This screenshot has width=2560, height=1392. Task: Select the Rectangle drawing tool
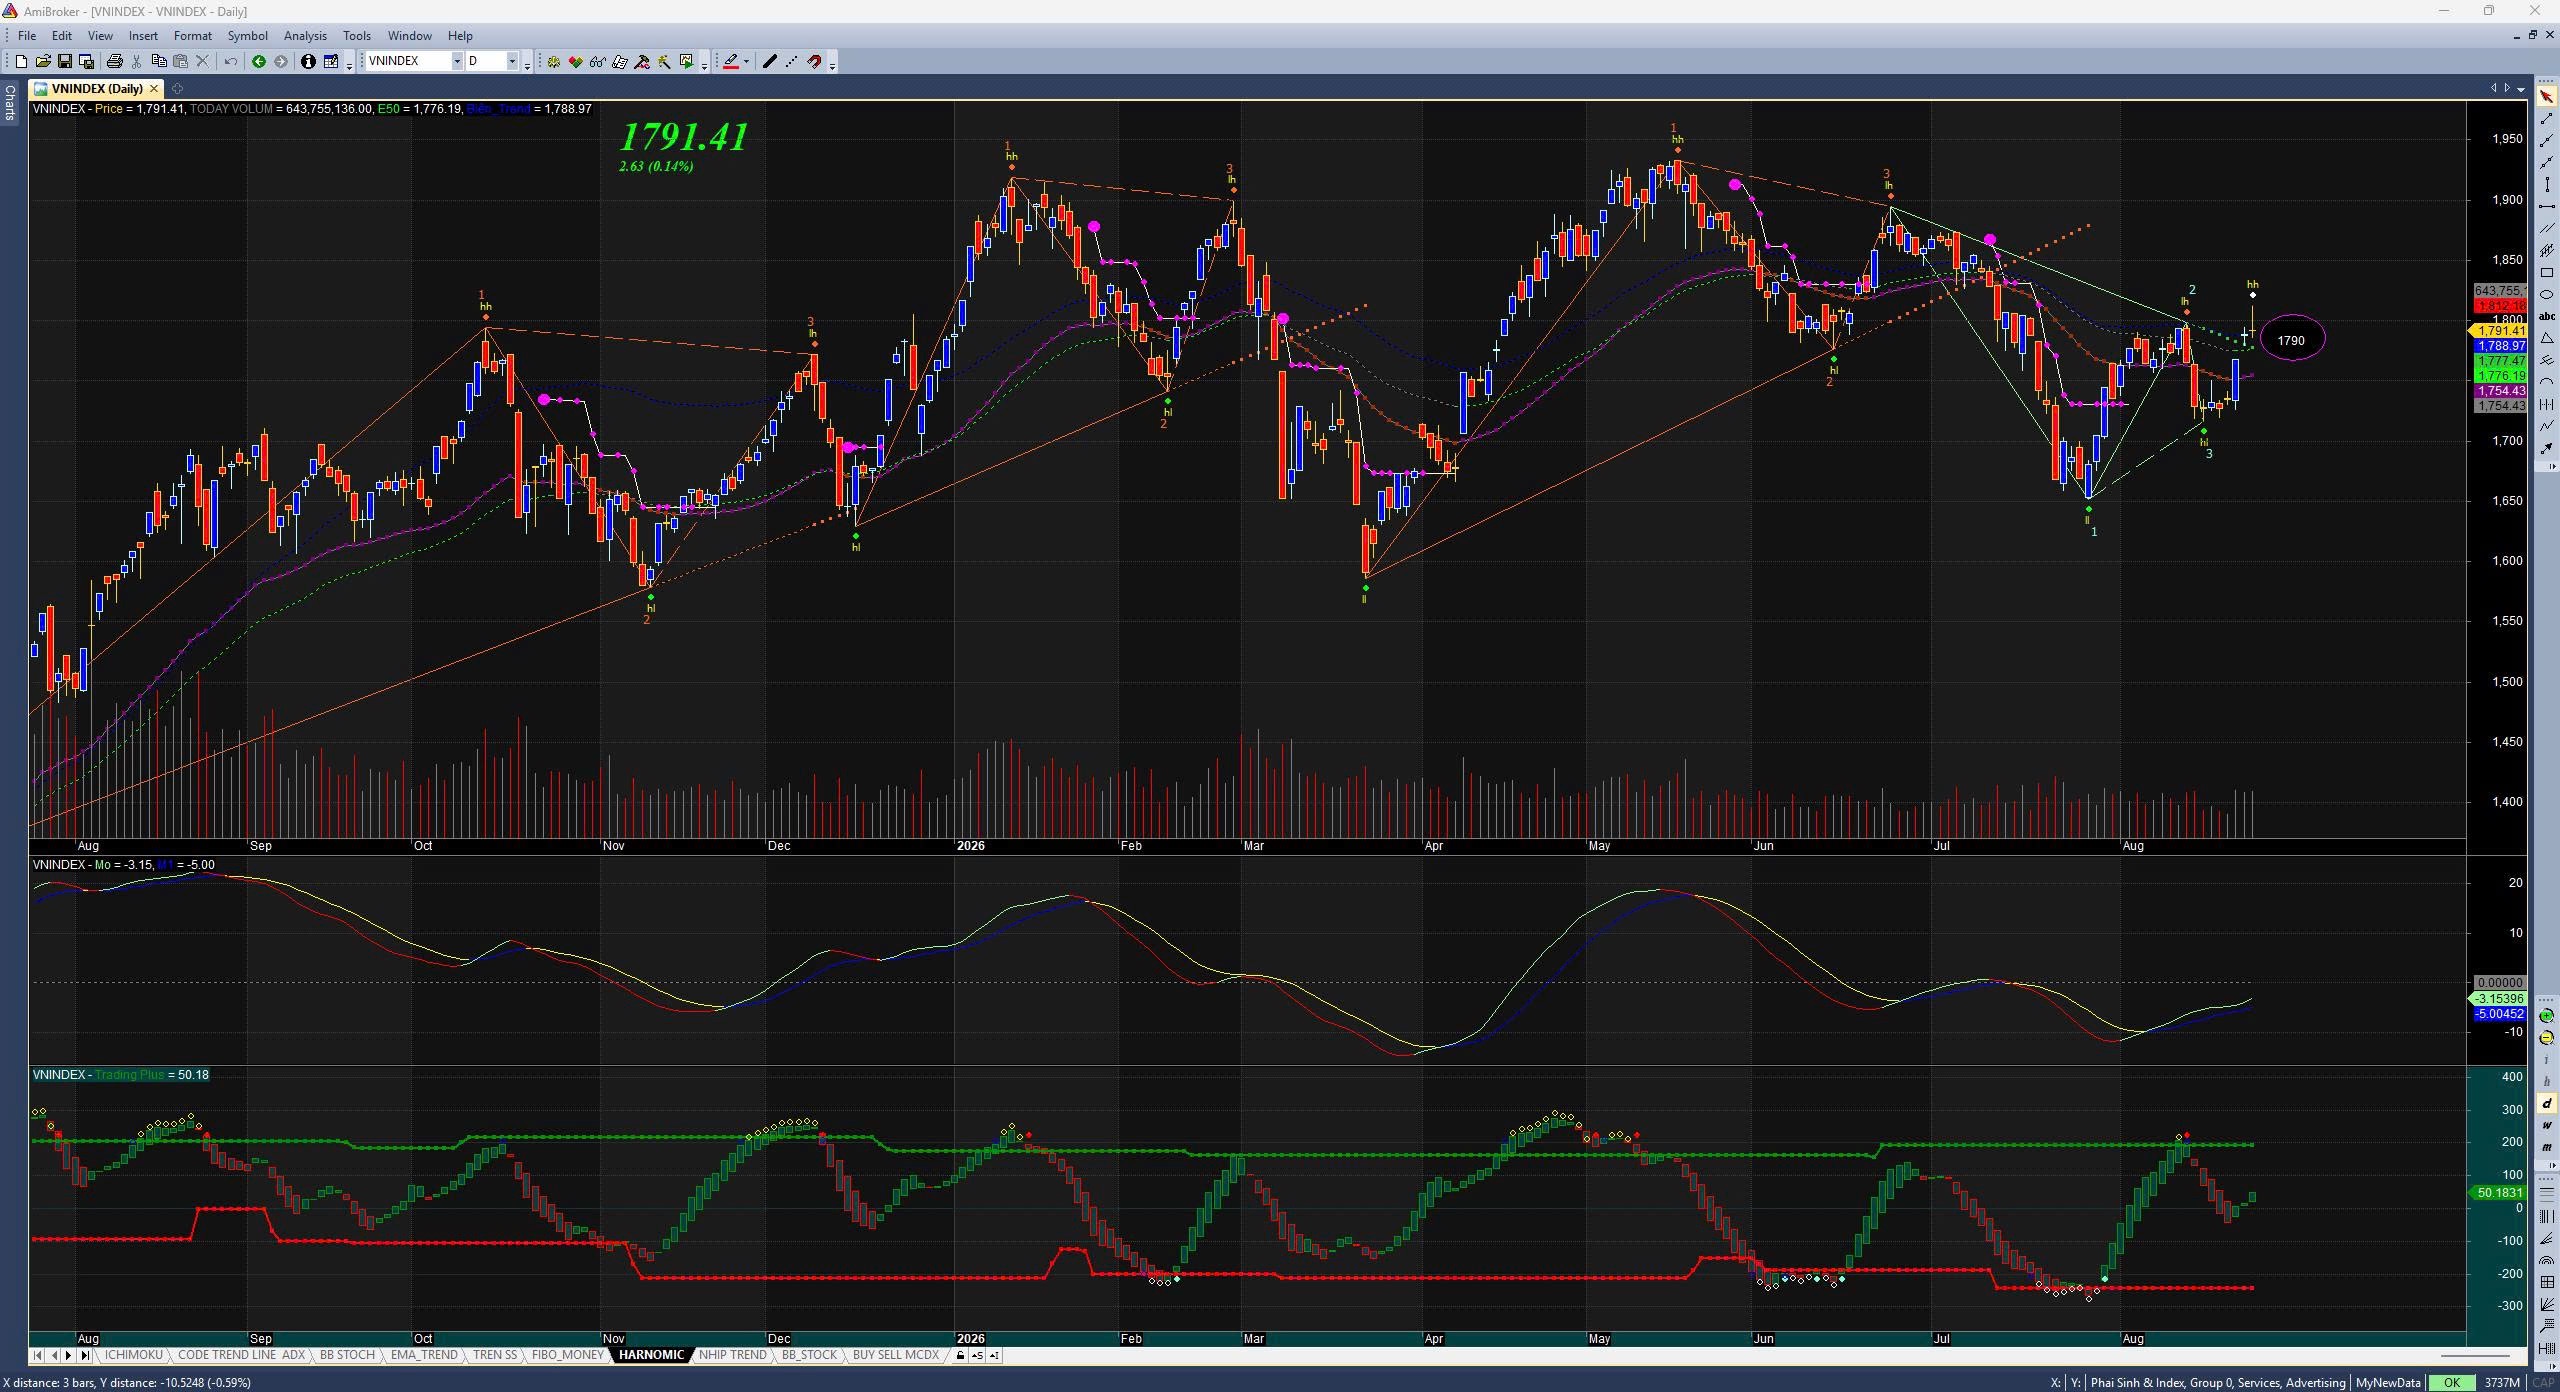[2546, 273]
